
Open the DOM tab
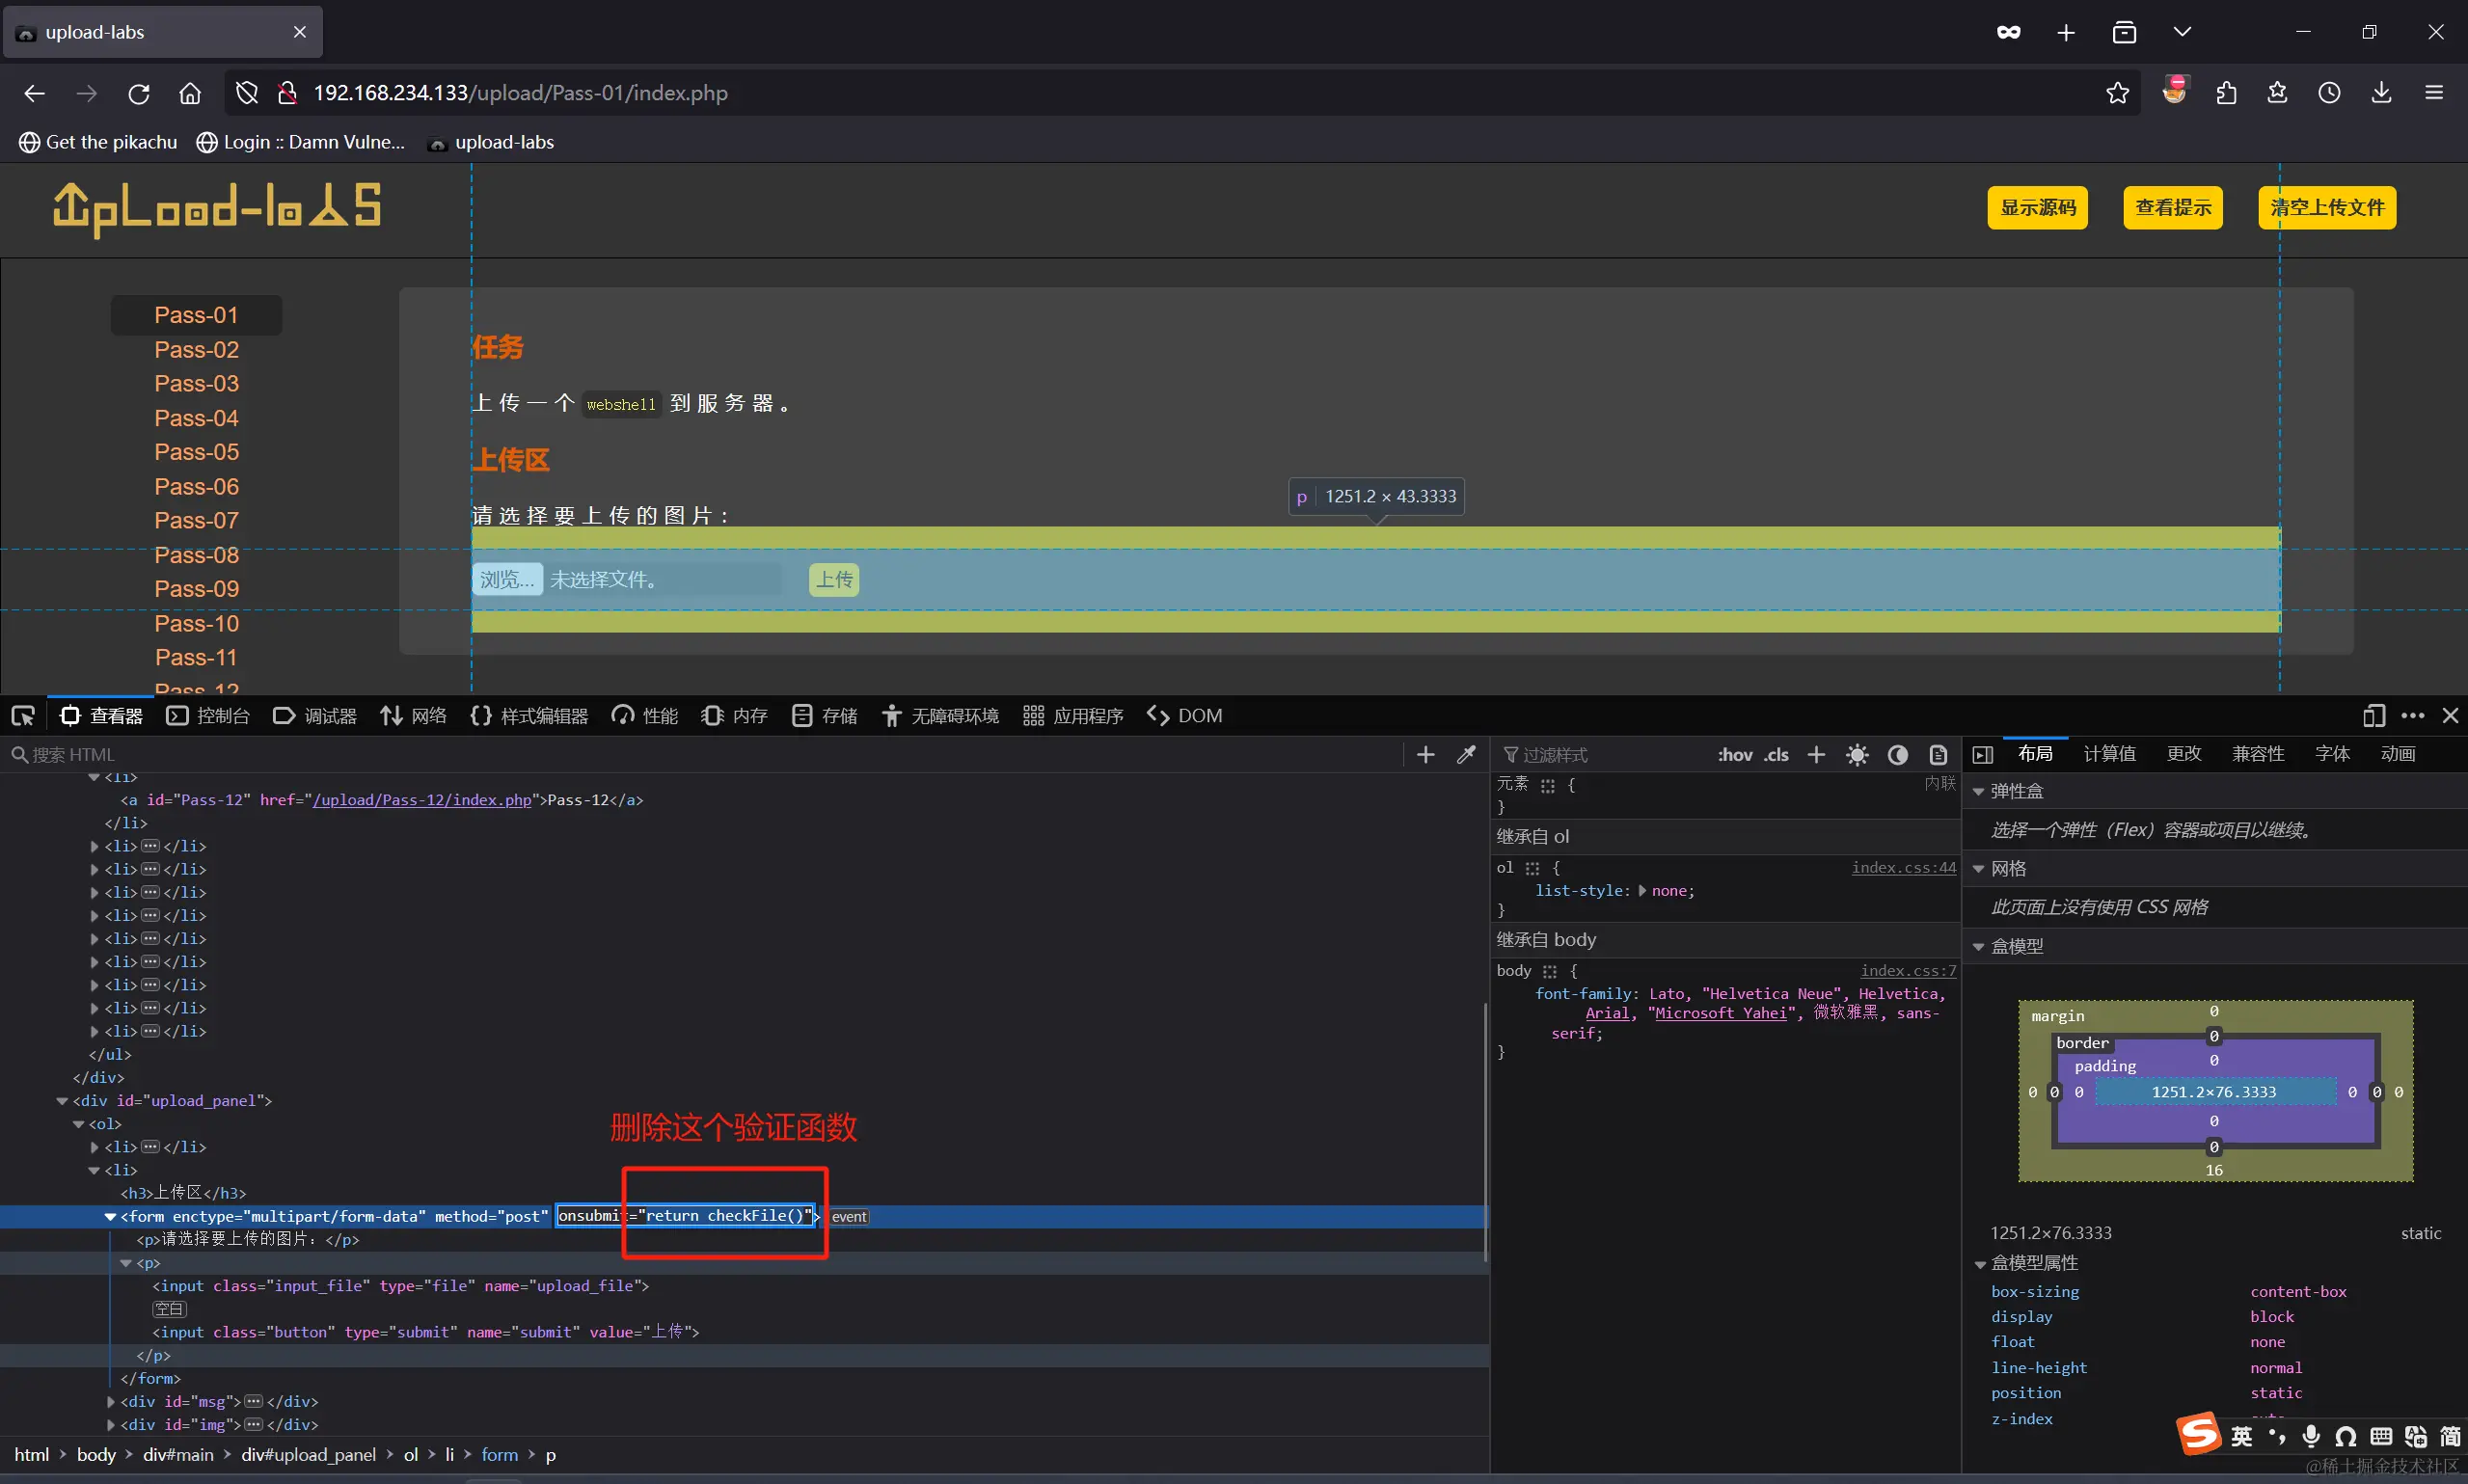pyautogui.click(x=1185, y=715)
